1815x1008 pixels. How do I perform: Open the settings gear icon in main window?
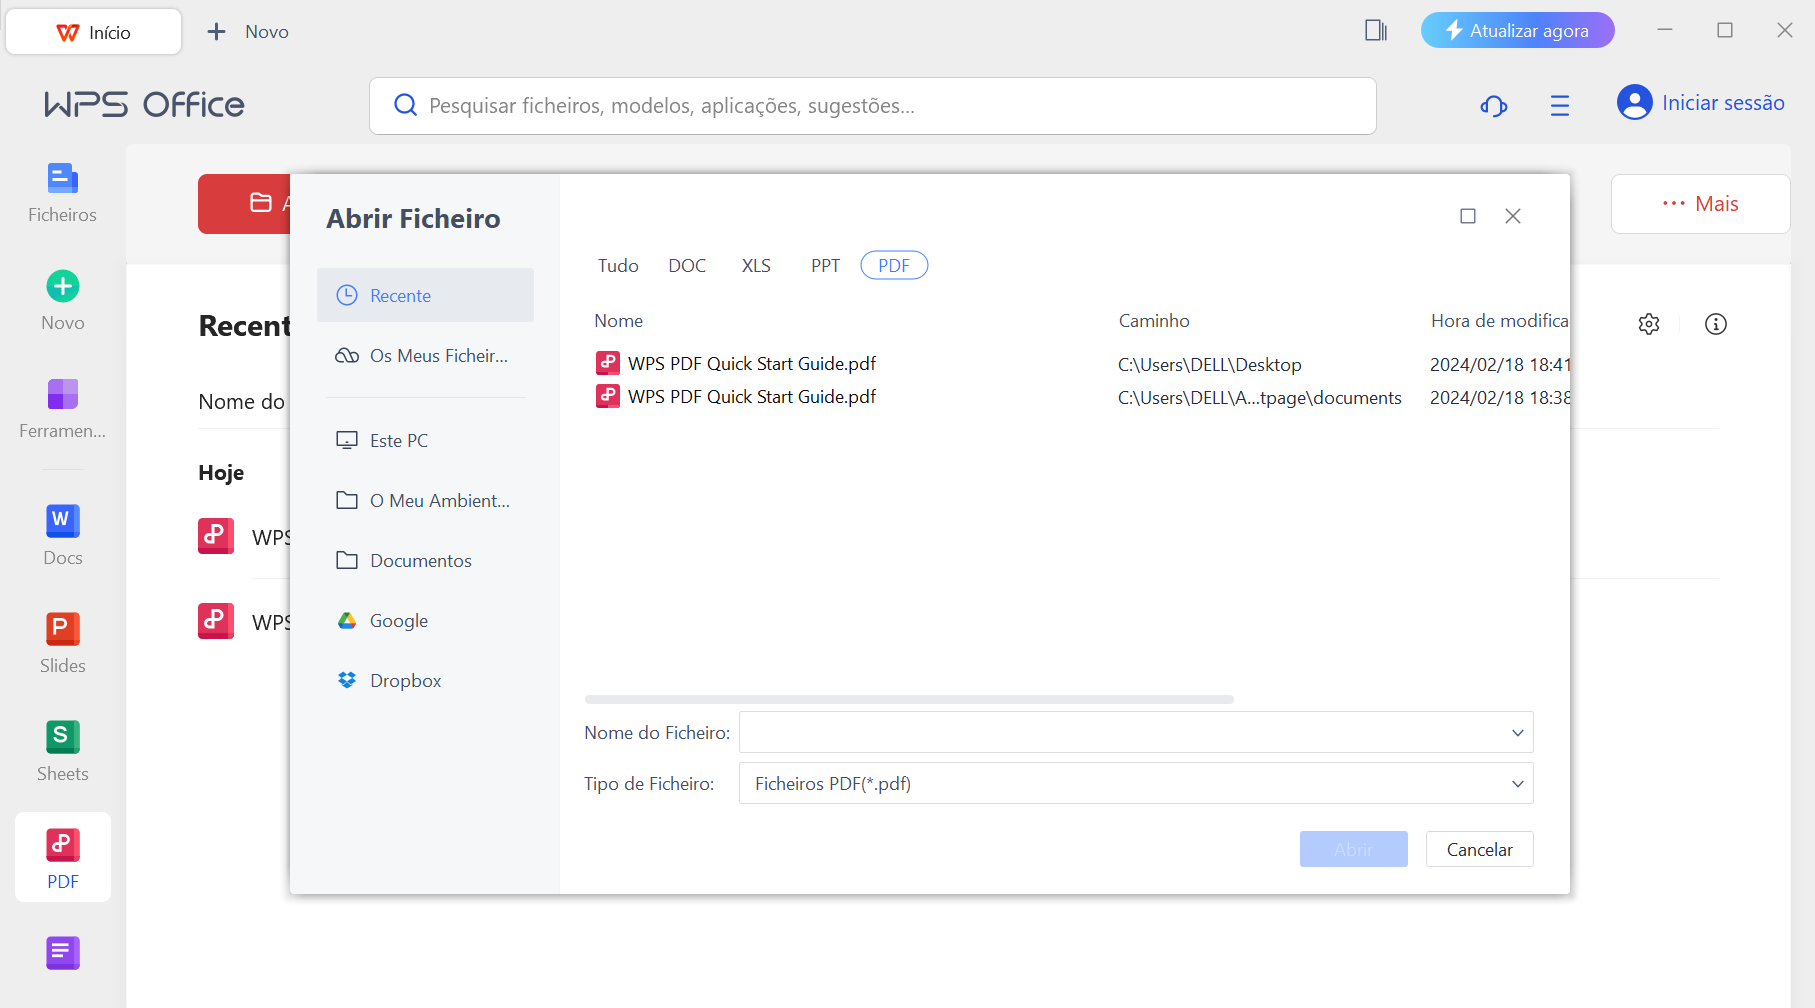(x=1649, y=324)
